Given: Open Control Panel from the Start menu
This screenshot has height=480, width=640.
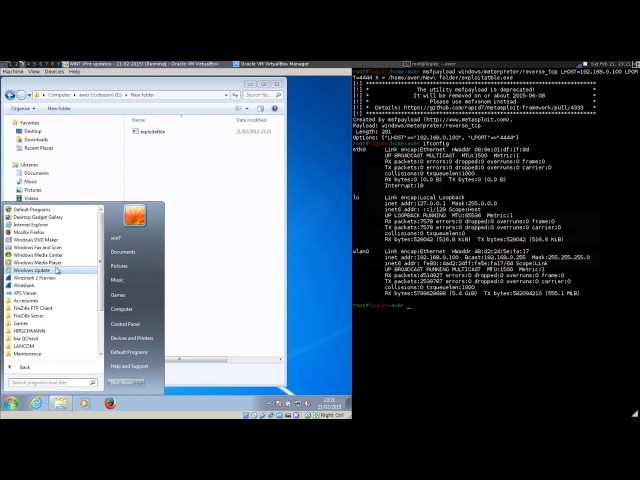Looking at the screenshot, I should pyautogui.click(x=125, y=324).
